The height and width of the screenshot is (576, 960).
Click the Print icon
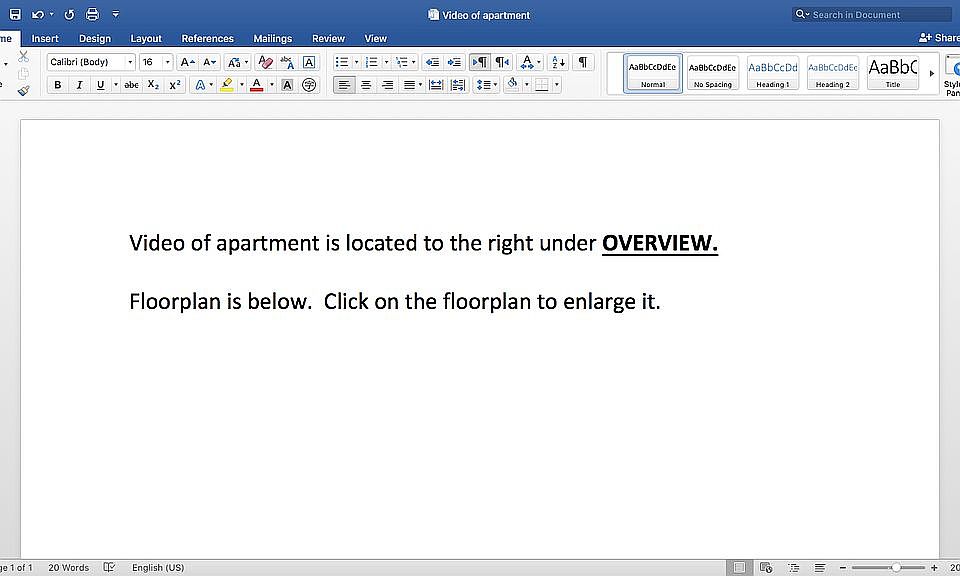coord(92,14)
